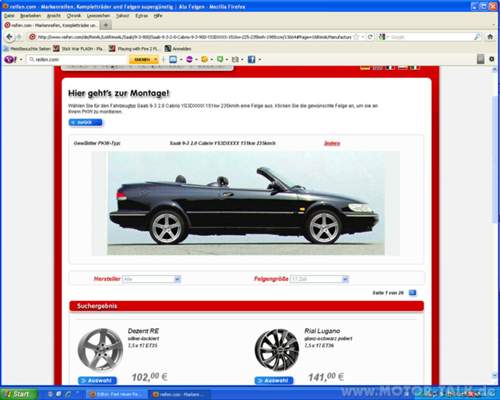This screenshot has height=400, width=500.
Task: Open Meistbesuchte Seiten bookmark
Action: (27, 49)
